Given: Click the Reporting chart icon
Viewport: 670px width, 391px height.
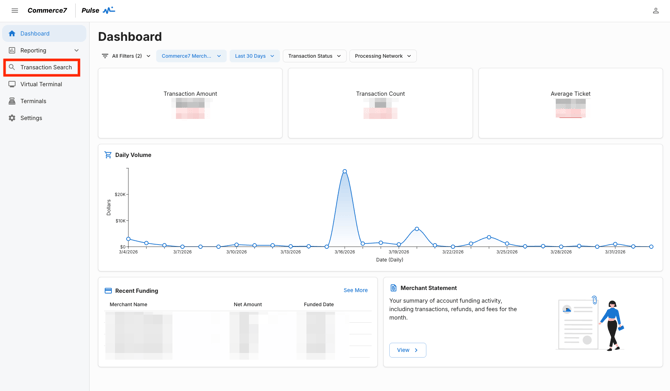Looking at the screenshot, I should coord(12,50).
